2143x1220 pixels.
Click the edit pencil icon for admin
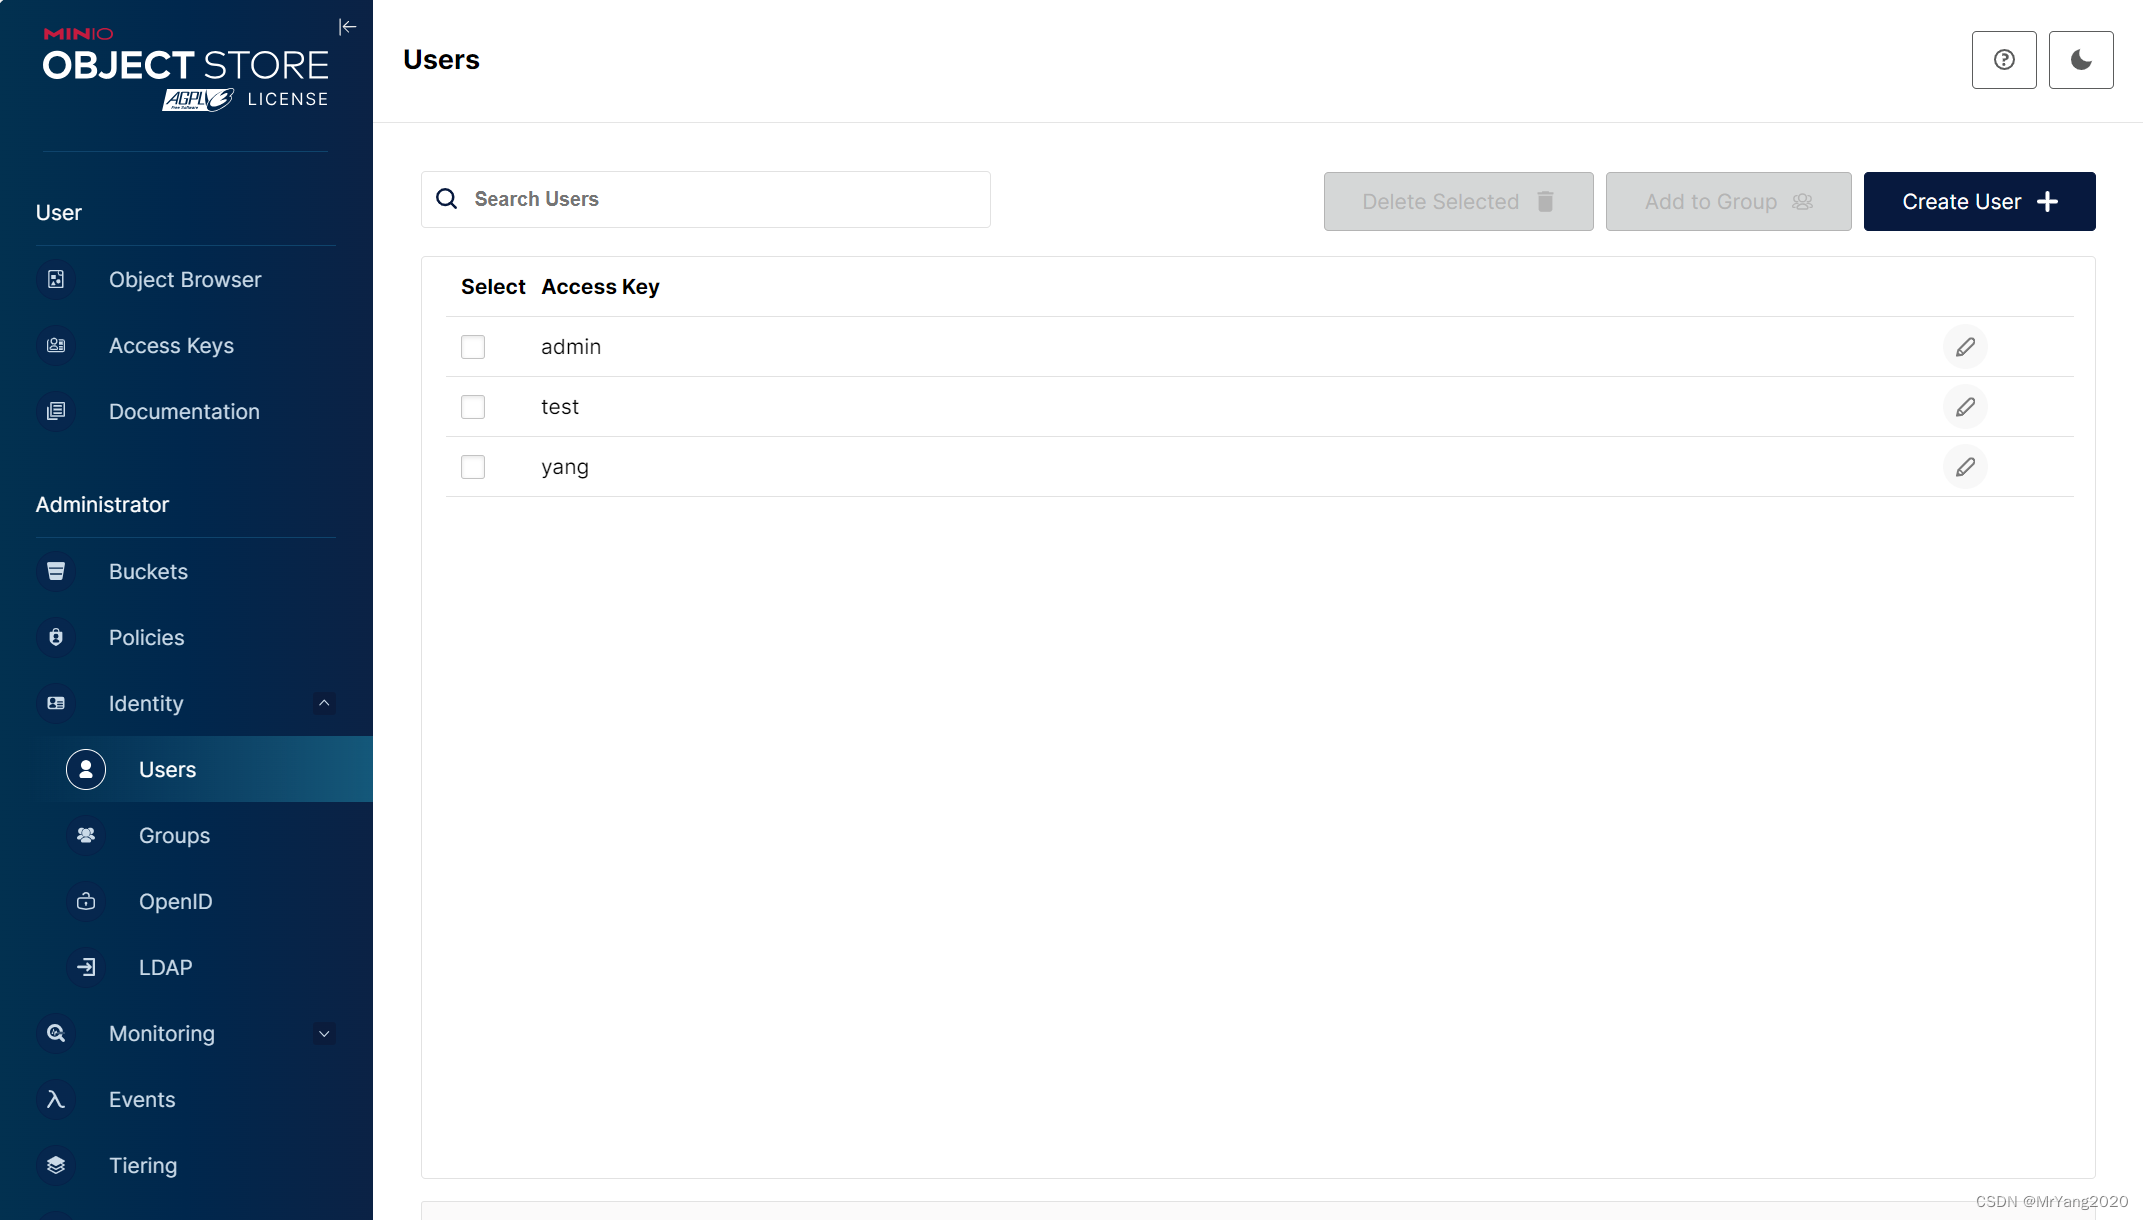pyautogui.click(x=1965, y=347)
